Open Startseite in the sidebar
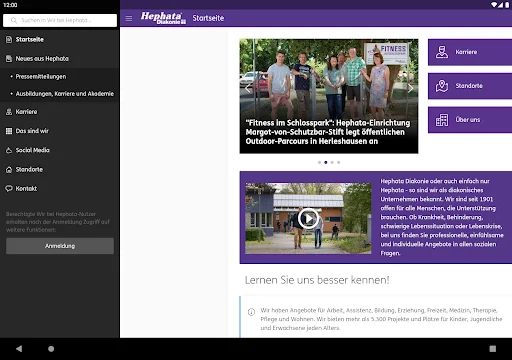Screen dimensions: 512x360 click(60, 40)
